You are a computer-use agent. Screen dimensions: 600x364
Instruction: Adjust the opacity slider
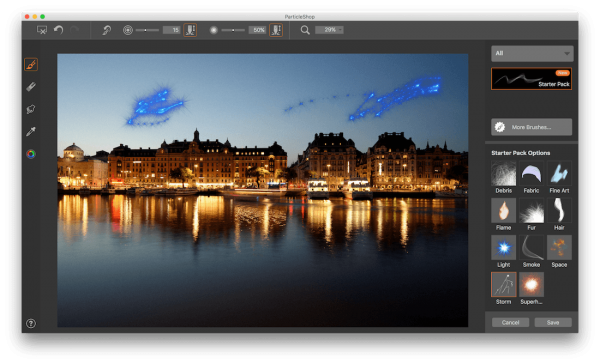pos(233,30)
